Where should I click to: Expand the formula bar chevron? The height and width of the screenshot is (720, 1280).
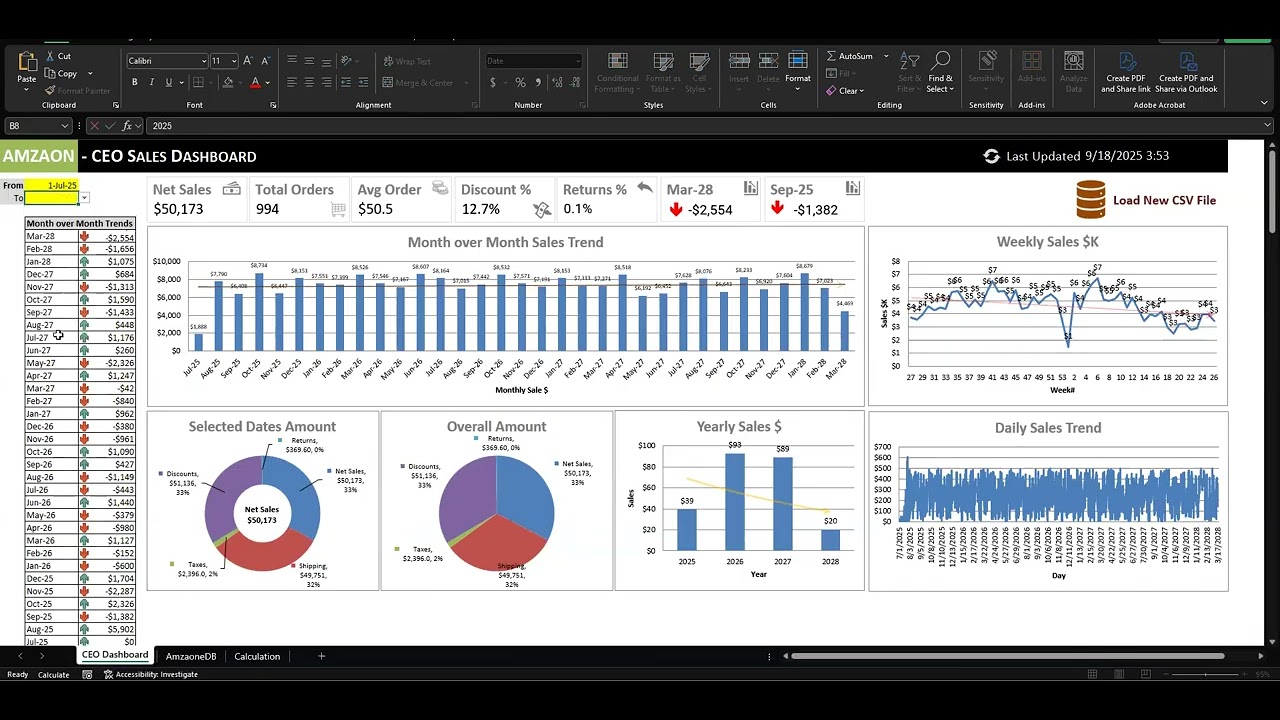1268,126
